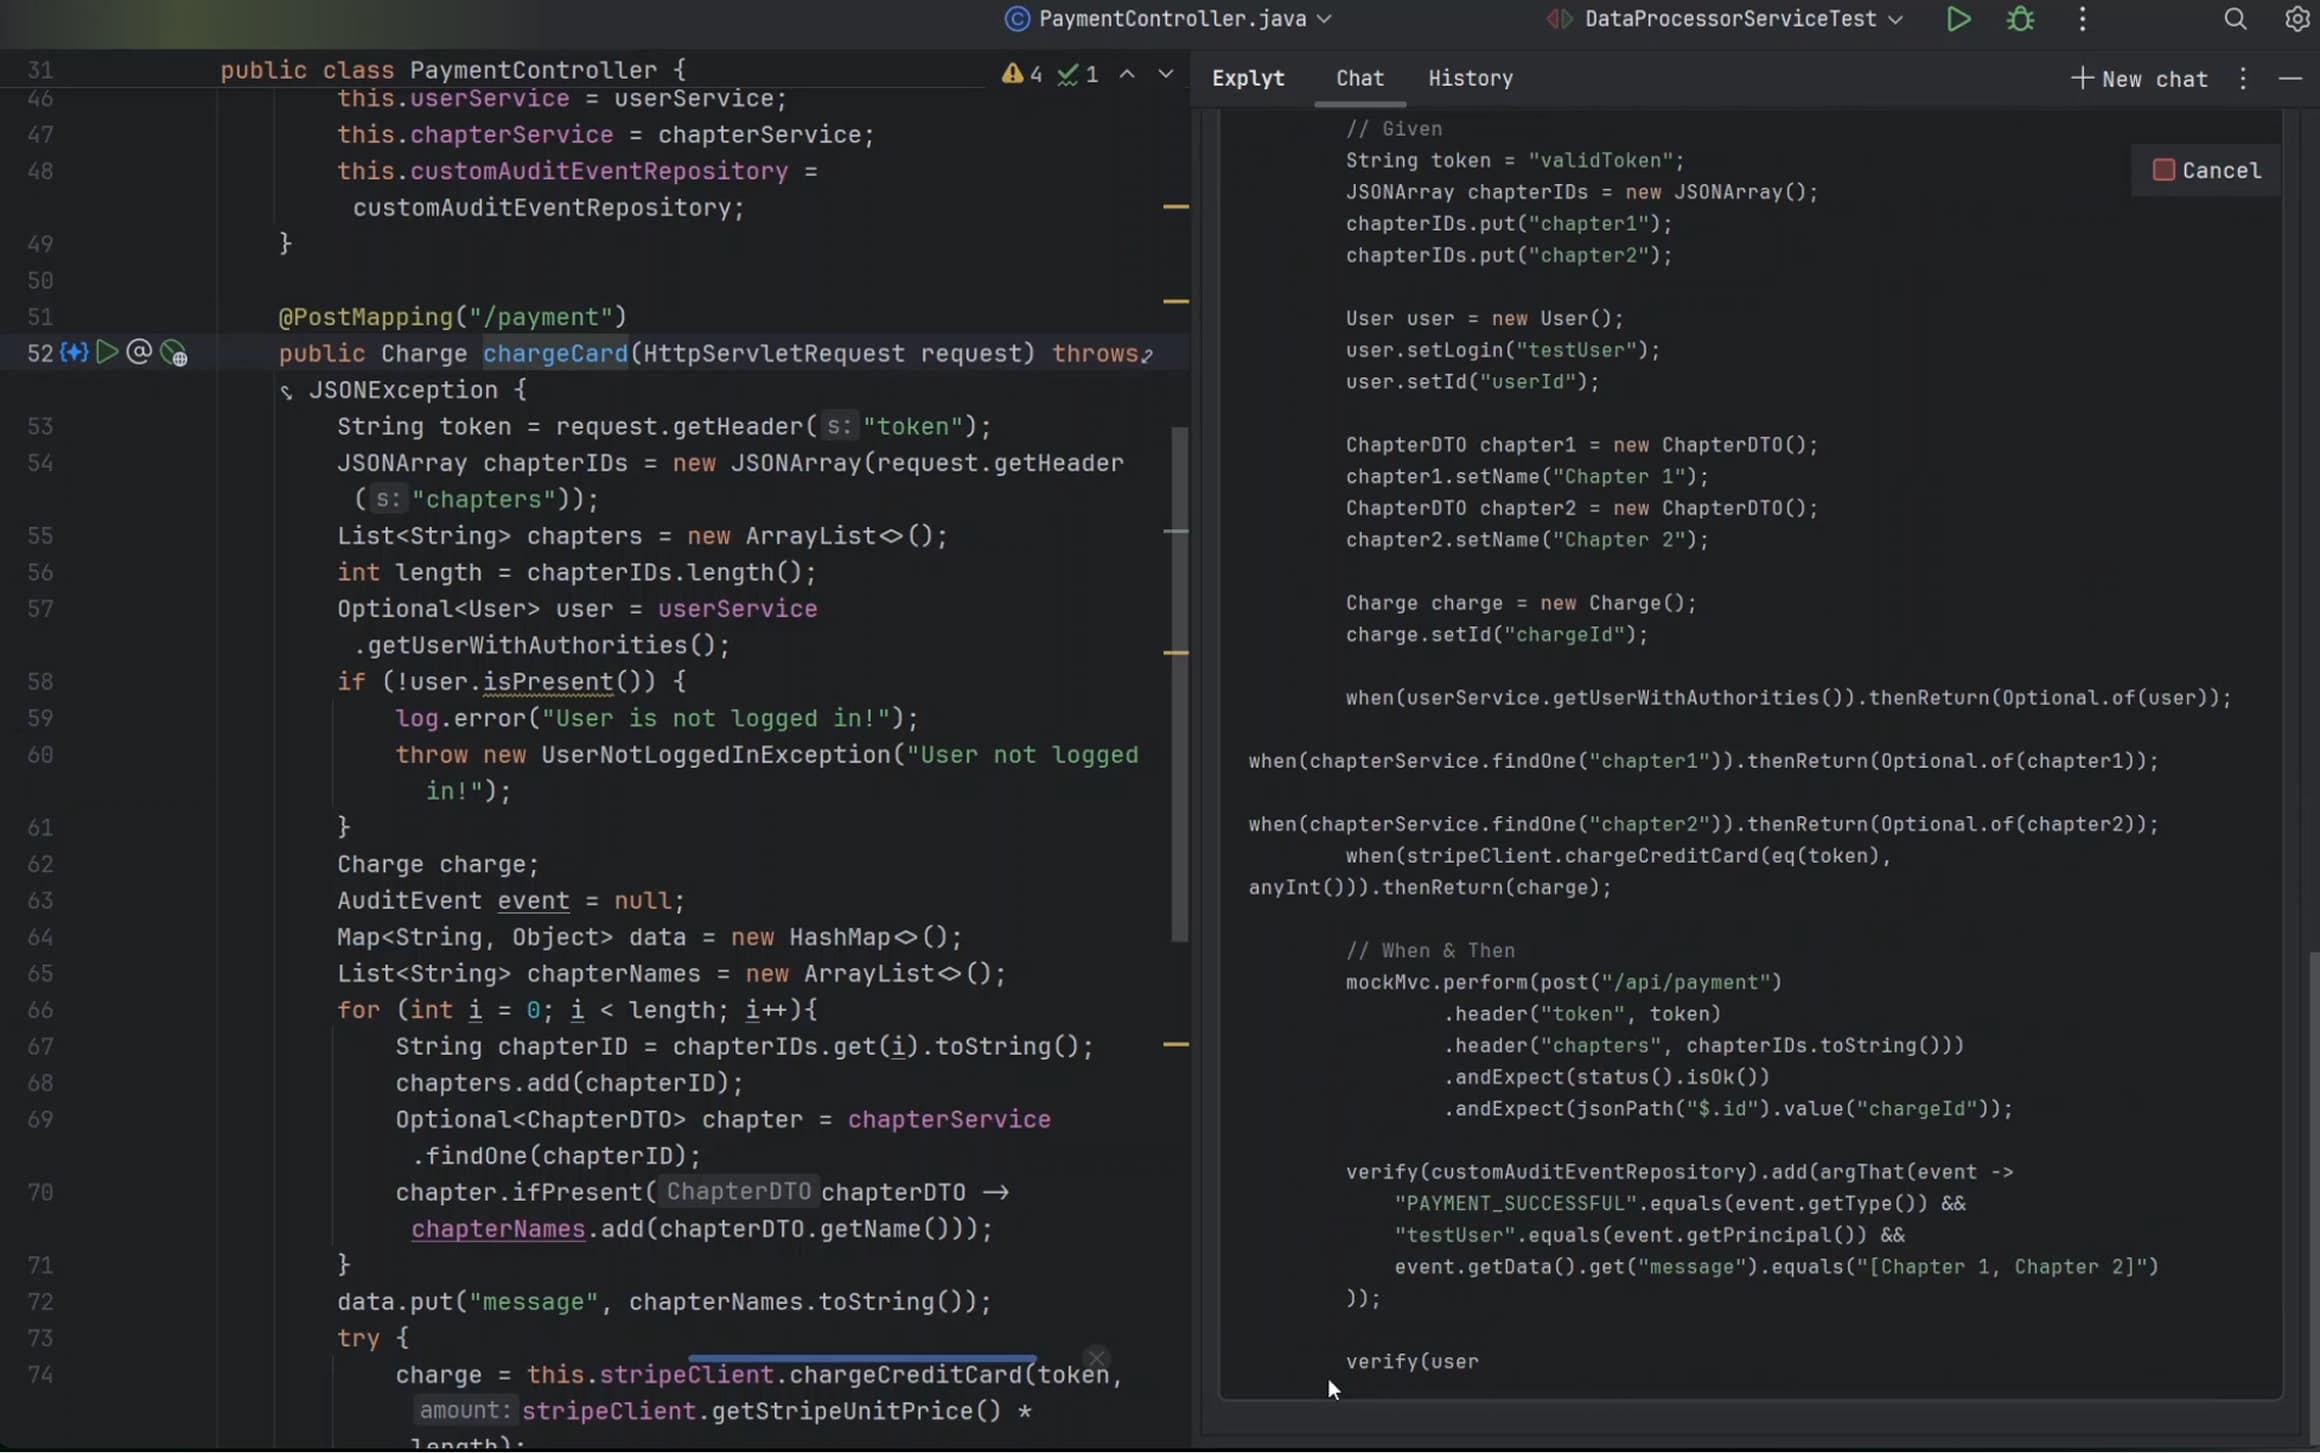The width and height of the screenshot is (2320, 1453).
Task: Click Explyt generate-test gutter icon on line 52
Action: point(74,353)
